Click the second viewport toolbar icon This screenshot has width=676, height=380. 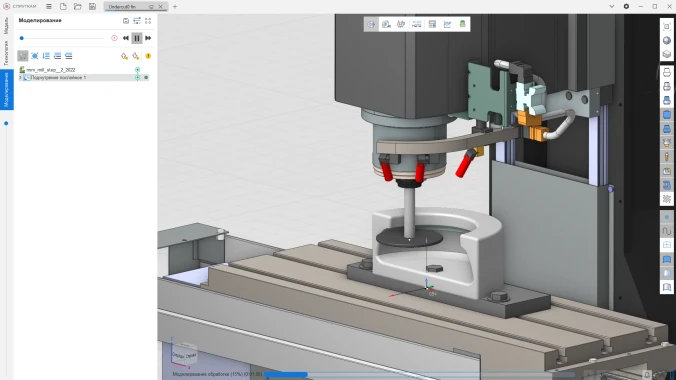pos(386,24)
